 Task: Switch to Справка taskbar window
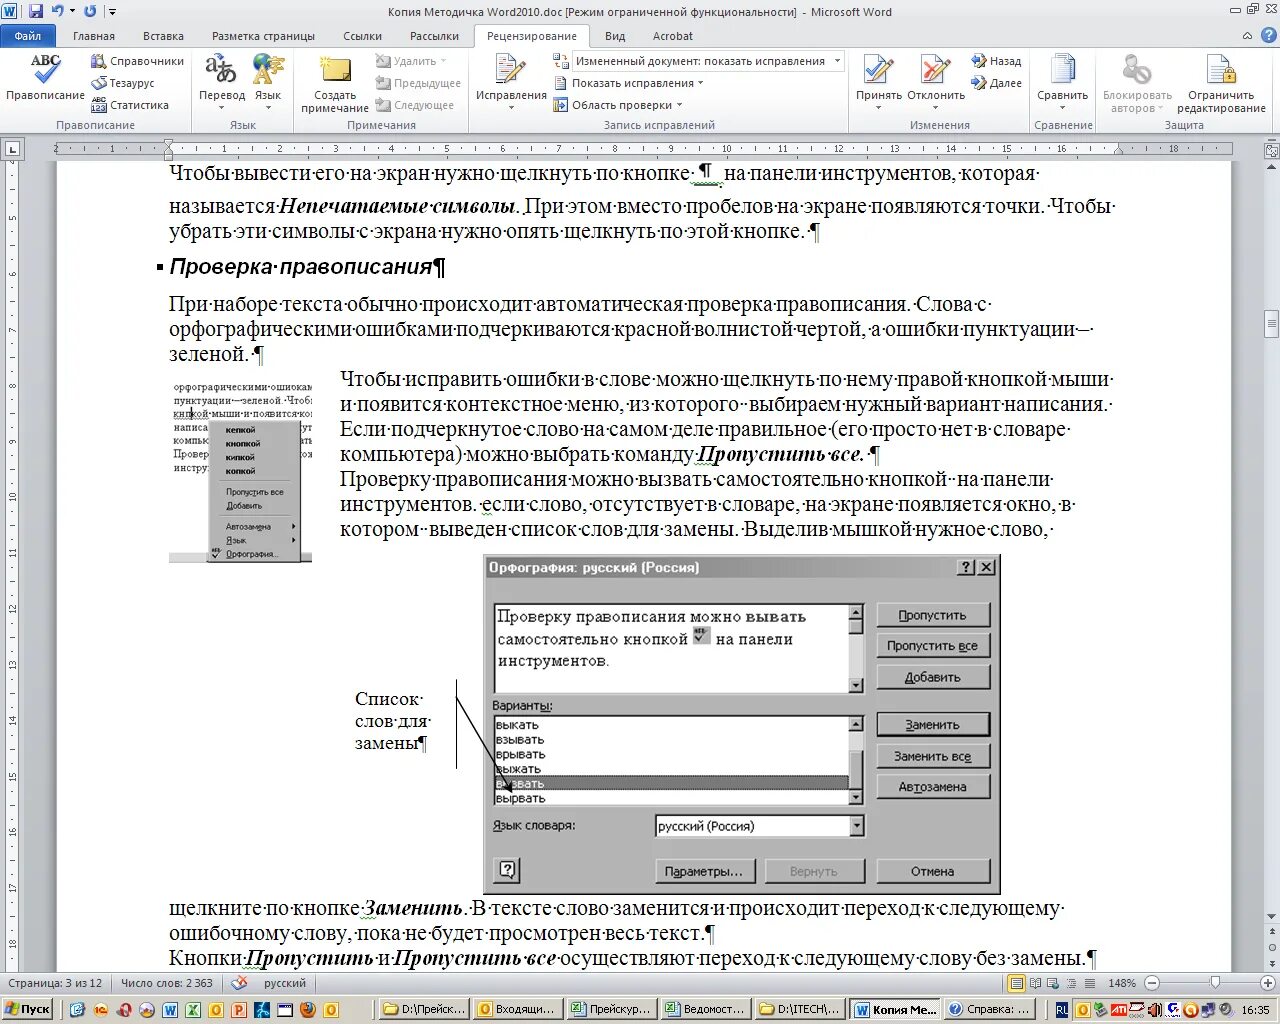pos(990,1010)
